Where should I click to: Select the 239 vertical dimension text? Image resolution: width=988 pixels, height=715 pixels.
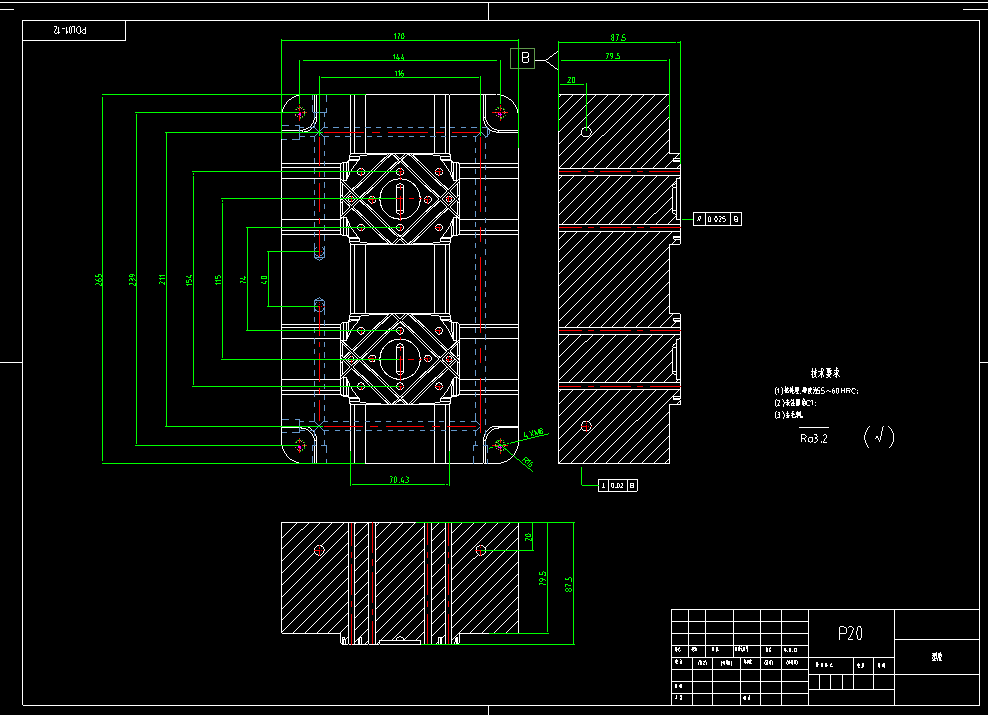(x=132, y=280)
